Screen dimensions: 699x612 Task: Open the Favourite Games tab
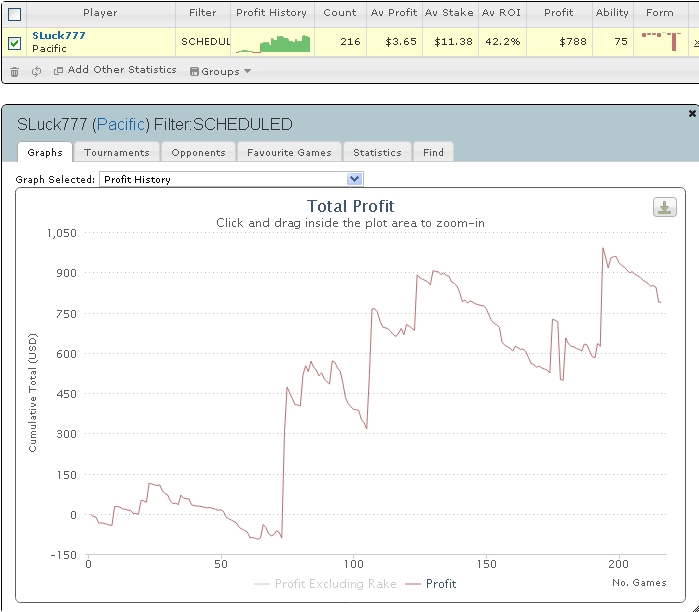pos(289,152)
